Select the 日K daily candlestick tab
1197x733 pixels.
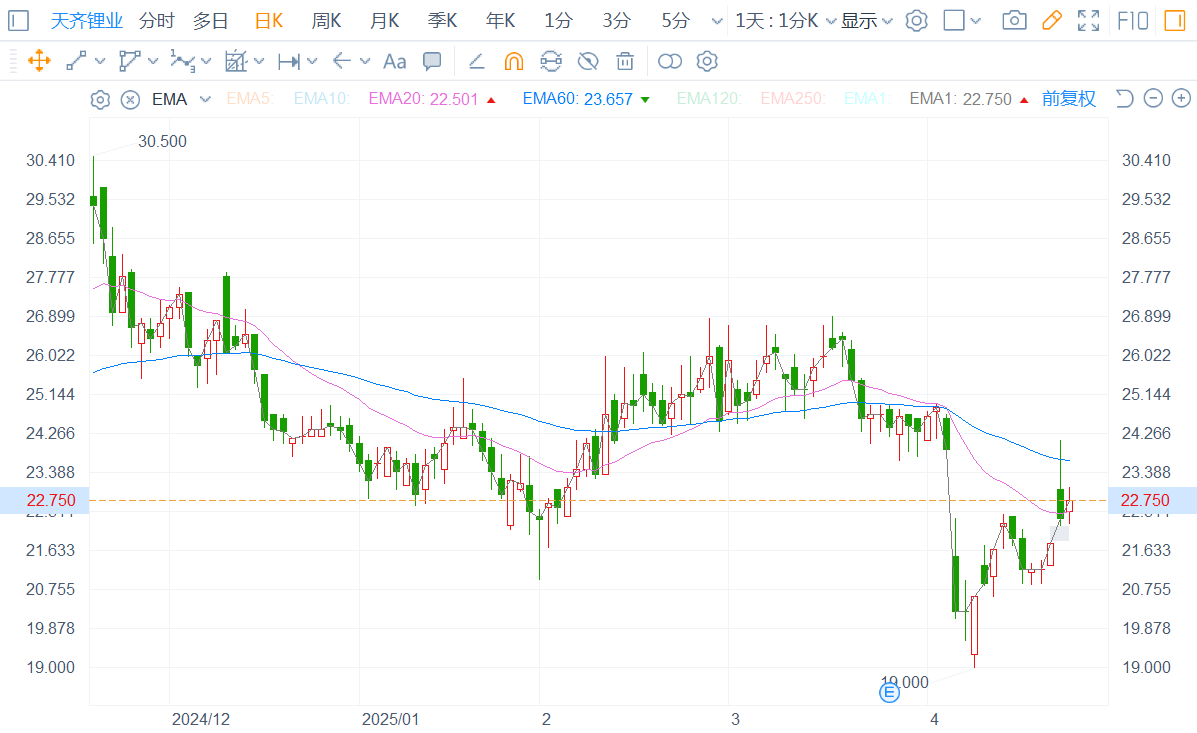pos(269,21)
